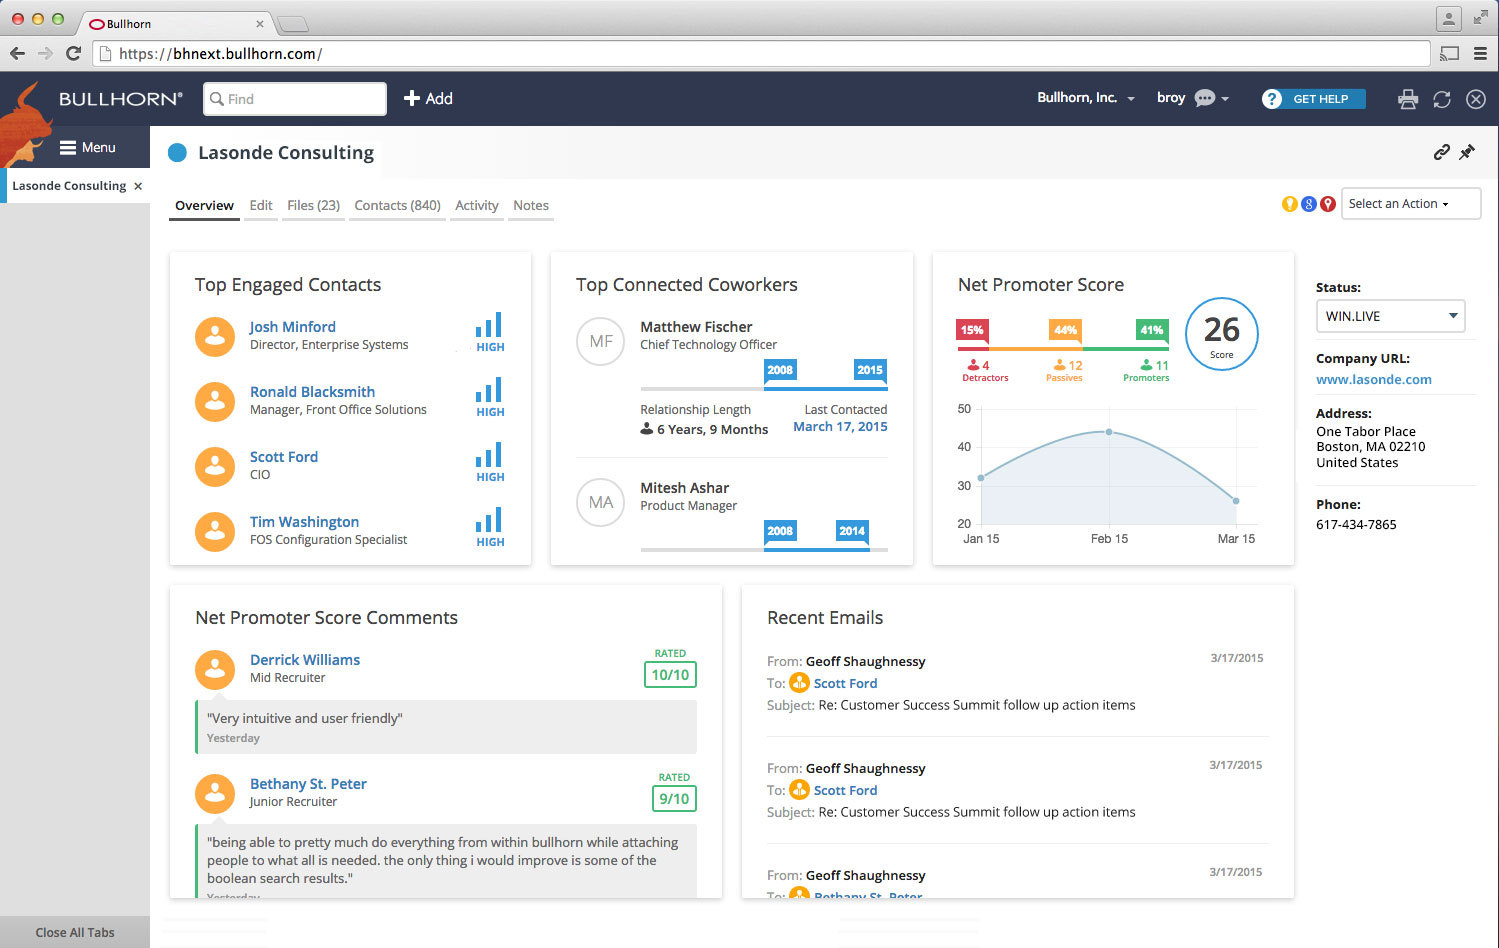Click the 26 Score circle
Screen dimensions: 1499x948
click(x=1221, y=334)
